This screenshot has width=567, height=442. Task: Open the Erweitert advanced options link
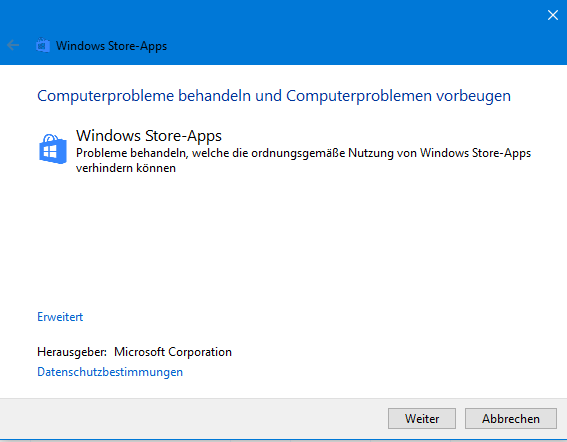pos(60,317)
